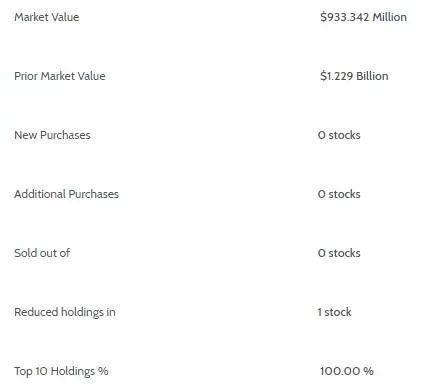Select the $1.229 Billion figure
Viewport: 435px width, 389px height.
(354, 76)
